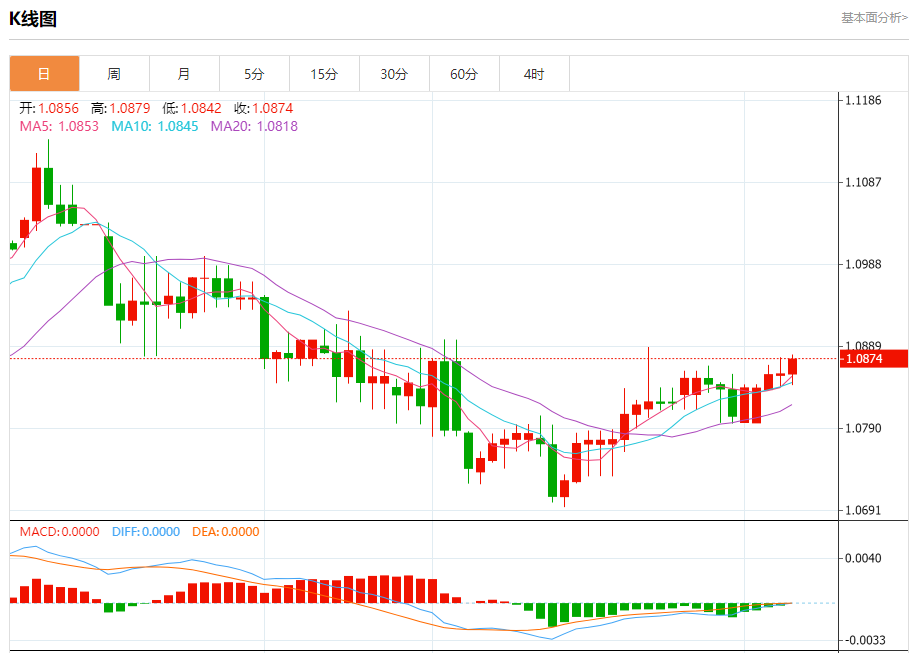Image resolution: width=913 pixels, height=653 pixels.
Task: Click the DEA:0.0000 label
Action: pos(226,532)
